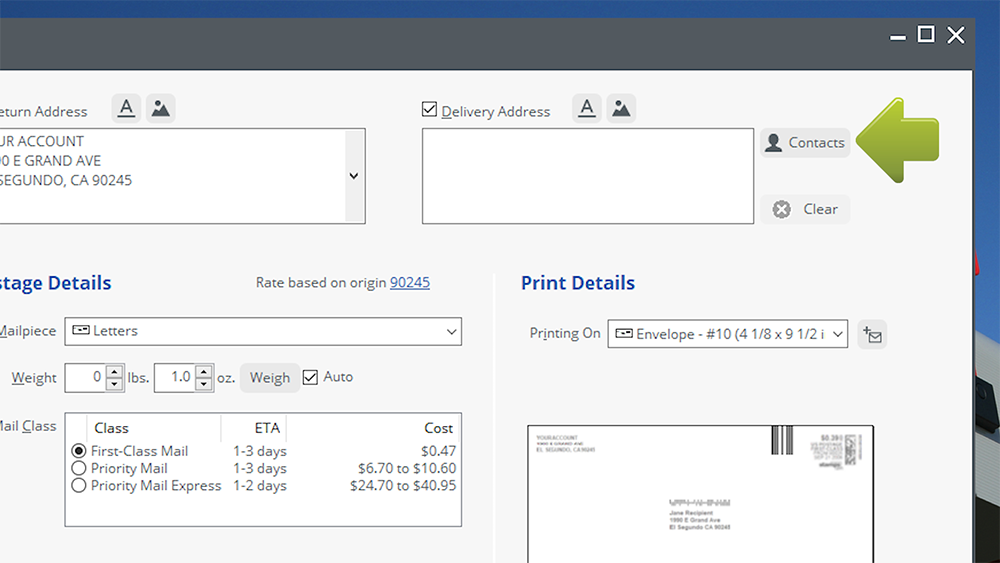Screen dimensions: 1000x563
Task: Click the $0.47 First-Class cost
Action: [438, 451]
